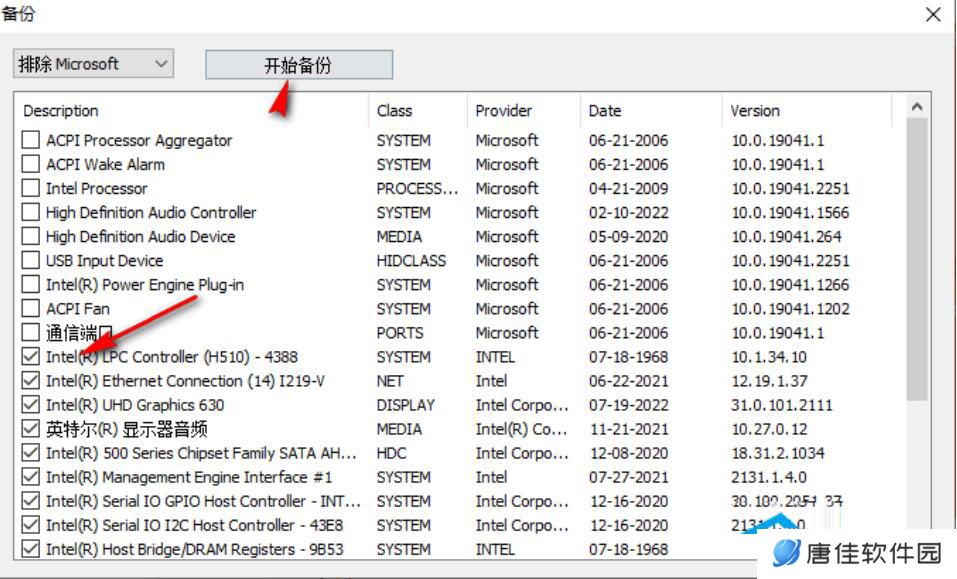This screenshot has width=957, height=579.
Task: Click version 12.19.1.37 cell
Action: tap(769, 381)
